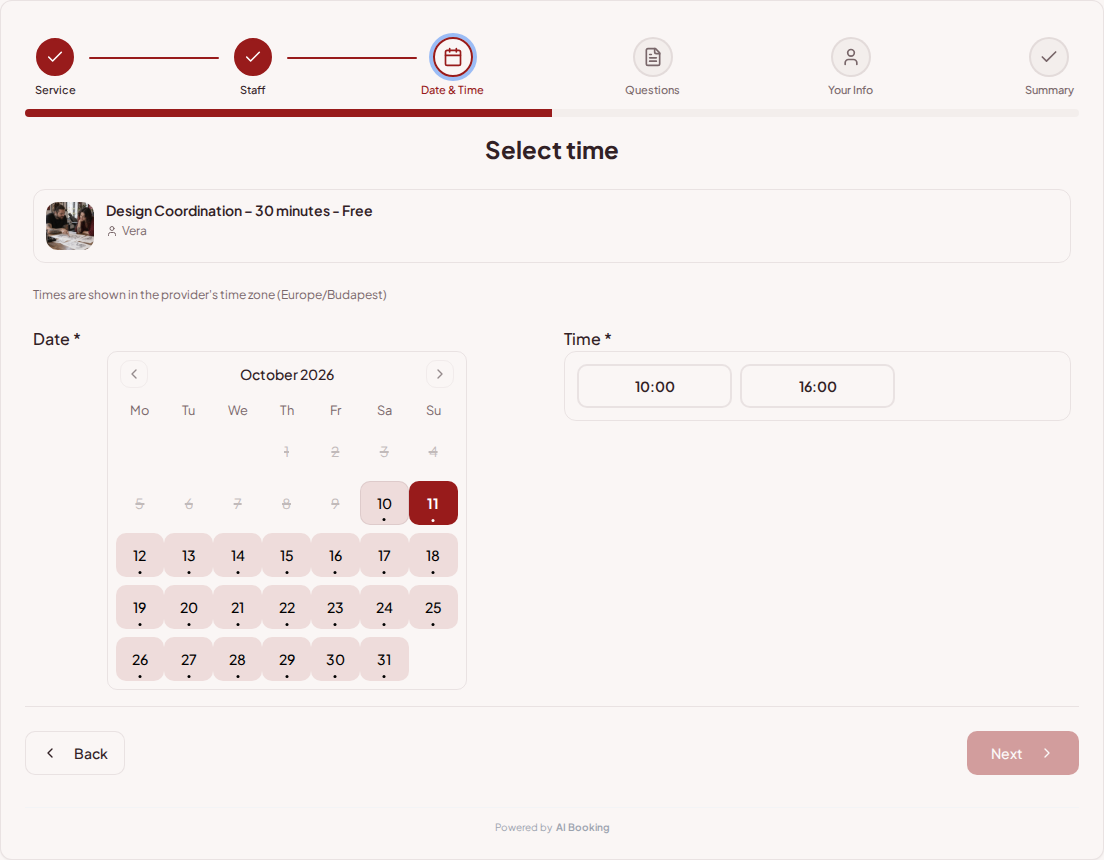Image resolution: width=1104 pixels, height=860 pixels.
Task: Click the Summary step check icon
Action: point(1048,57)
